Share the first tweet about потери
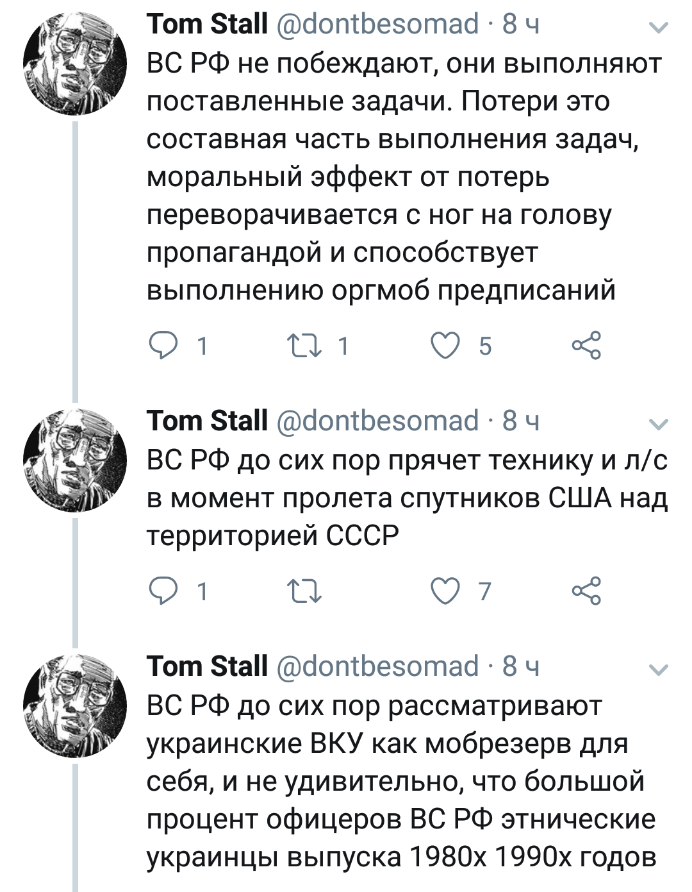 587,345
